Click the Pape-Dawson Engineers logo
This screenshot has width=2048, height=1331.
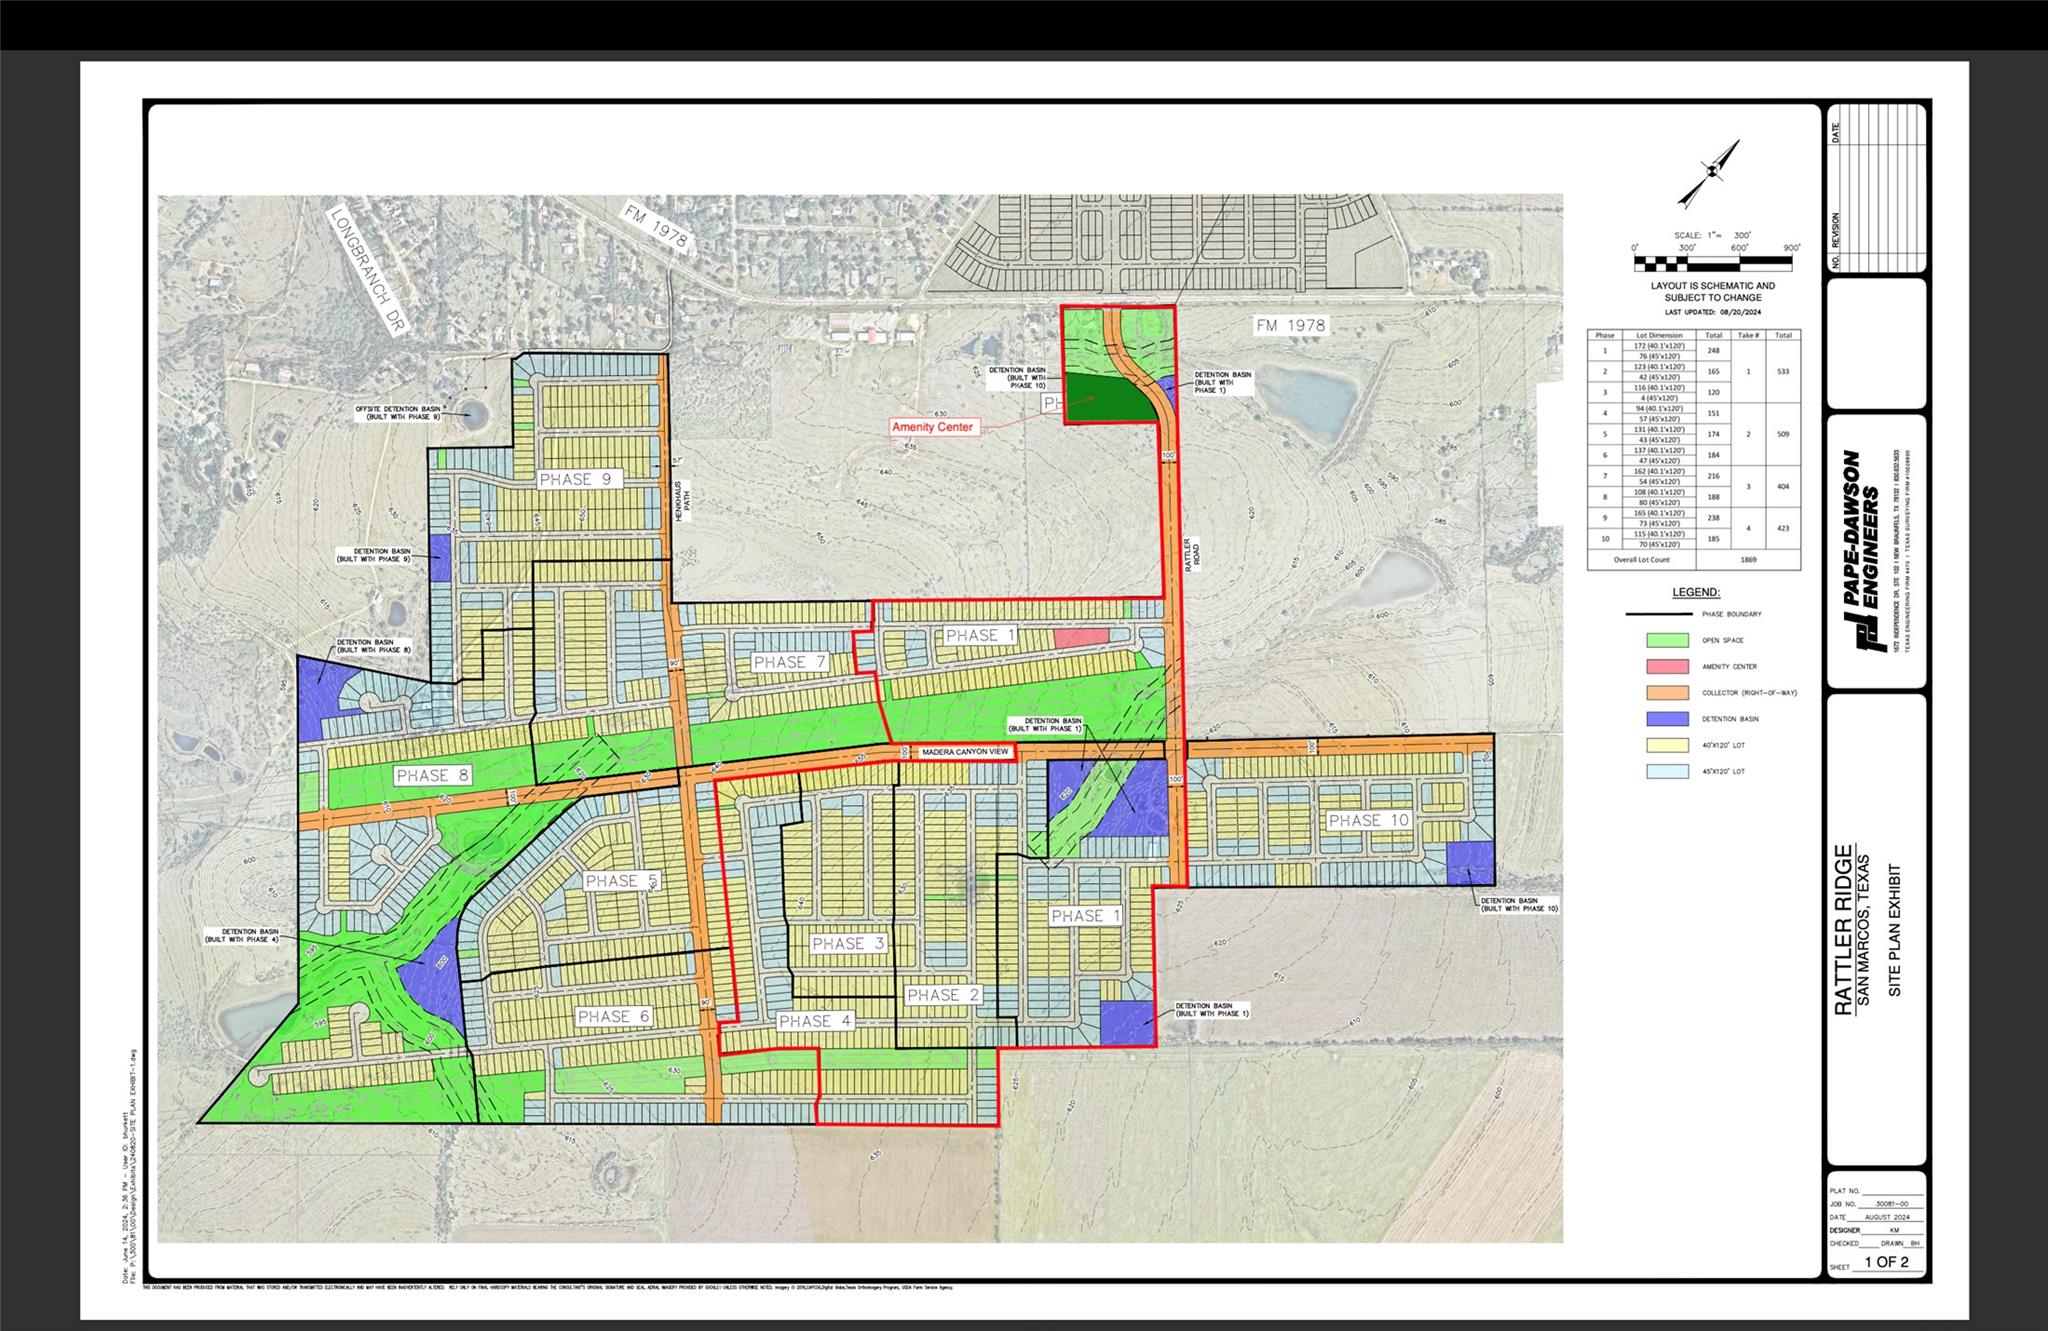pos(1866,552)
